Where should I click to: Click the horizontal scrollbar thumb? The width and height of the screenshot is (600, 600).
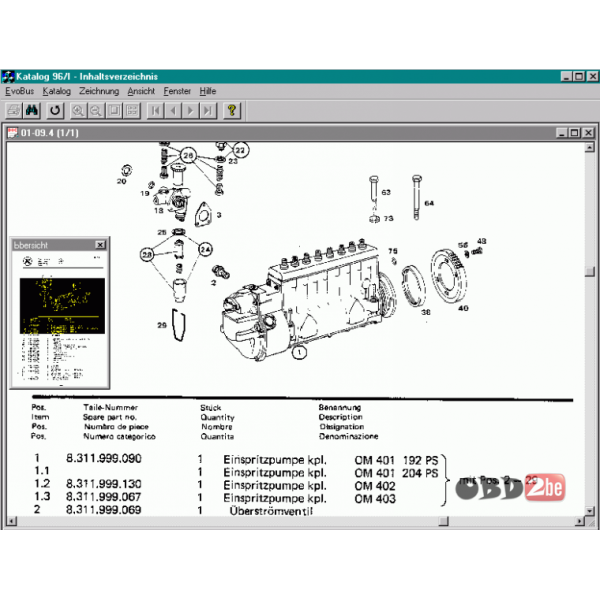(x=443, y=521)
